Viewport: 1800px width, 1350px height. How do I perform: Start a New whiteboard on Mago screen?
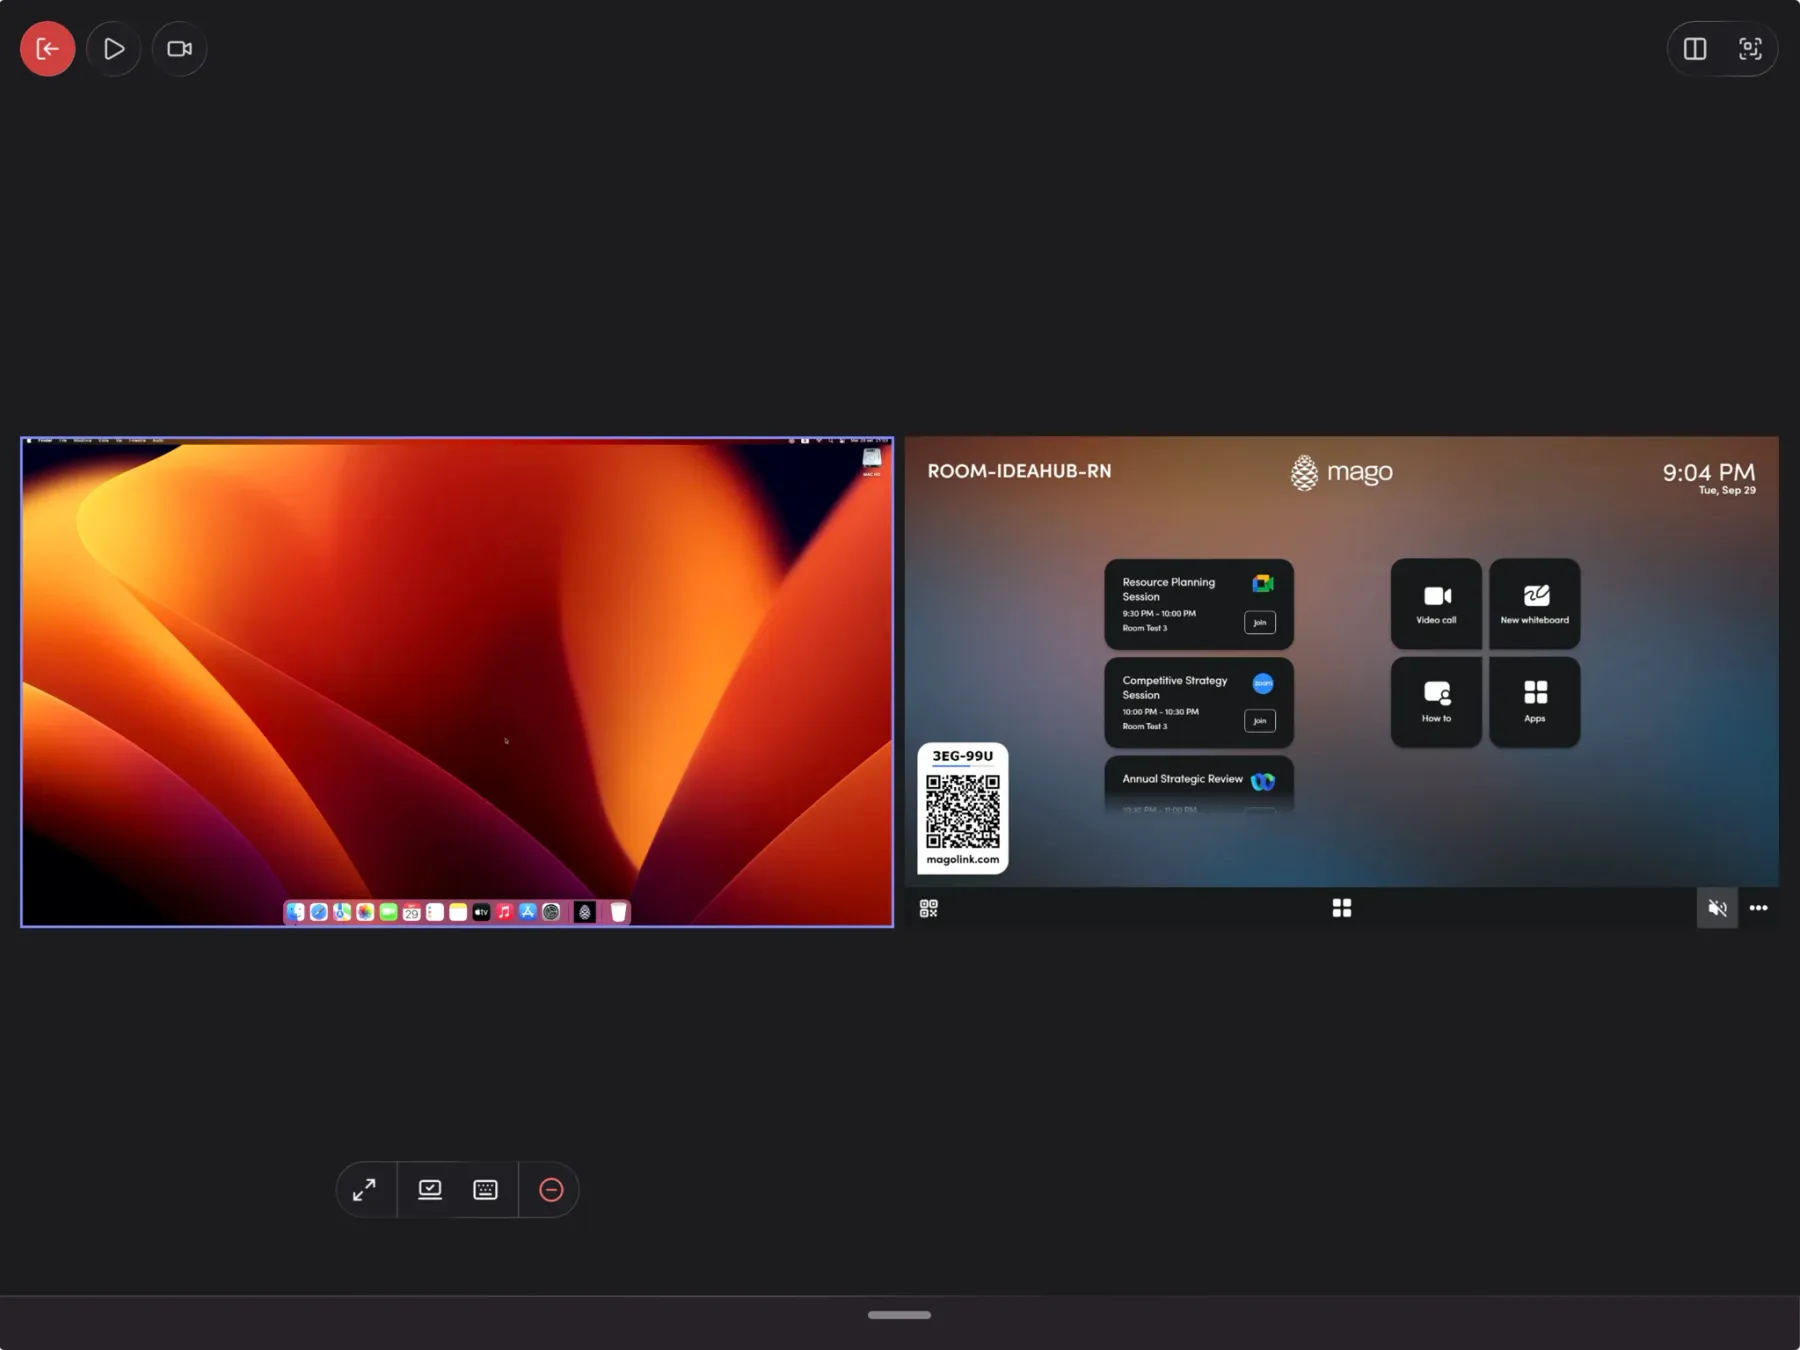(1535, 604)
